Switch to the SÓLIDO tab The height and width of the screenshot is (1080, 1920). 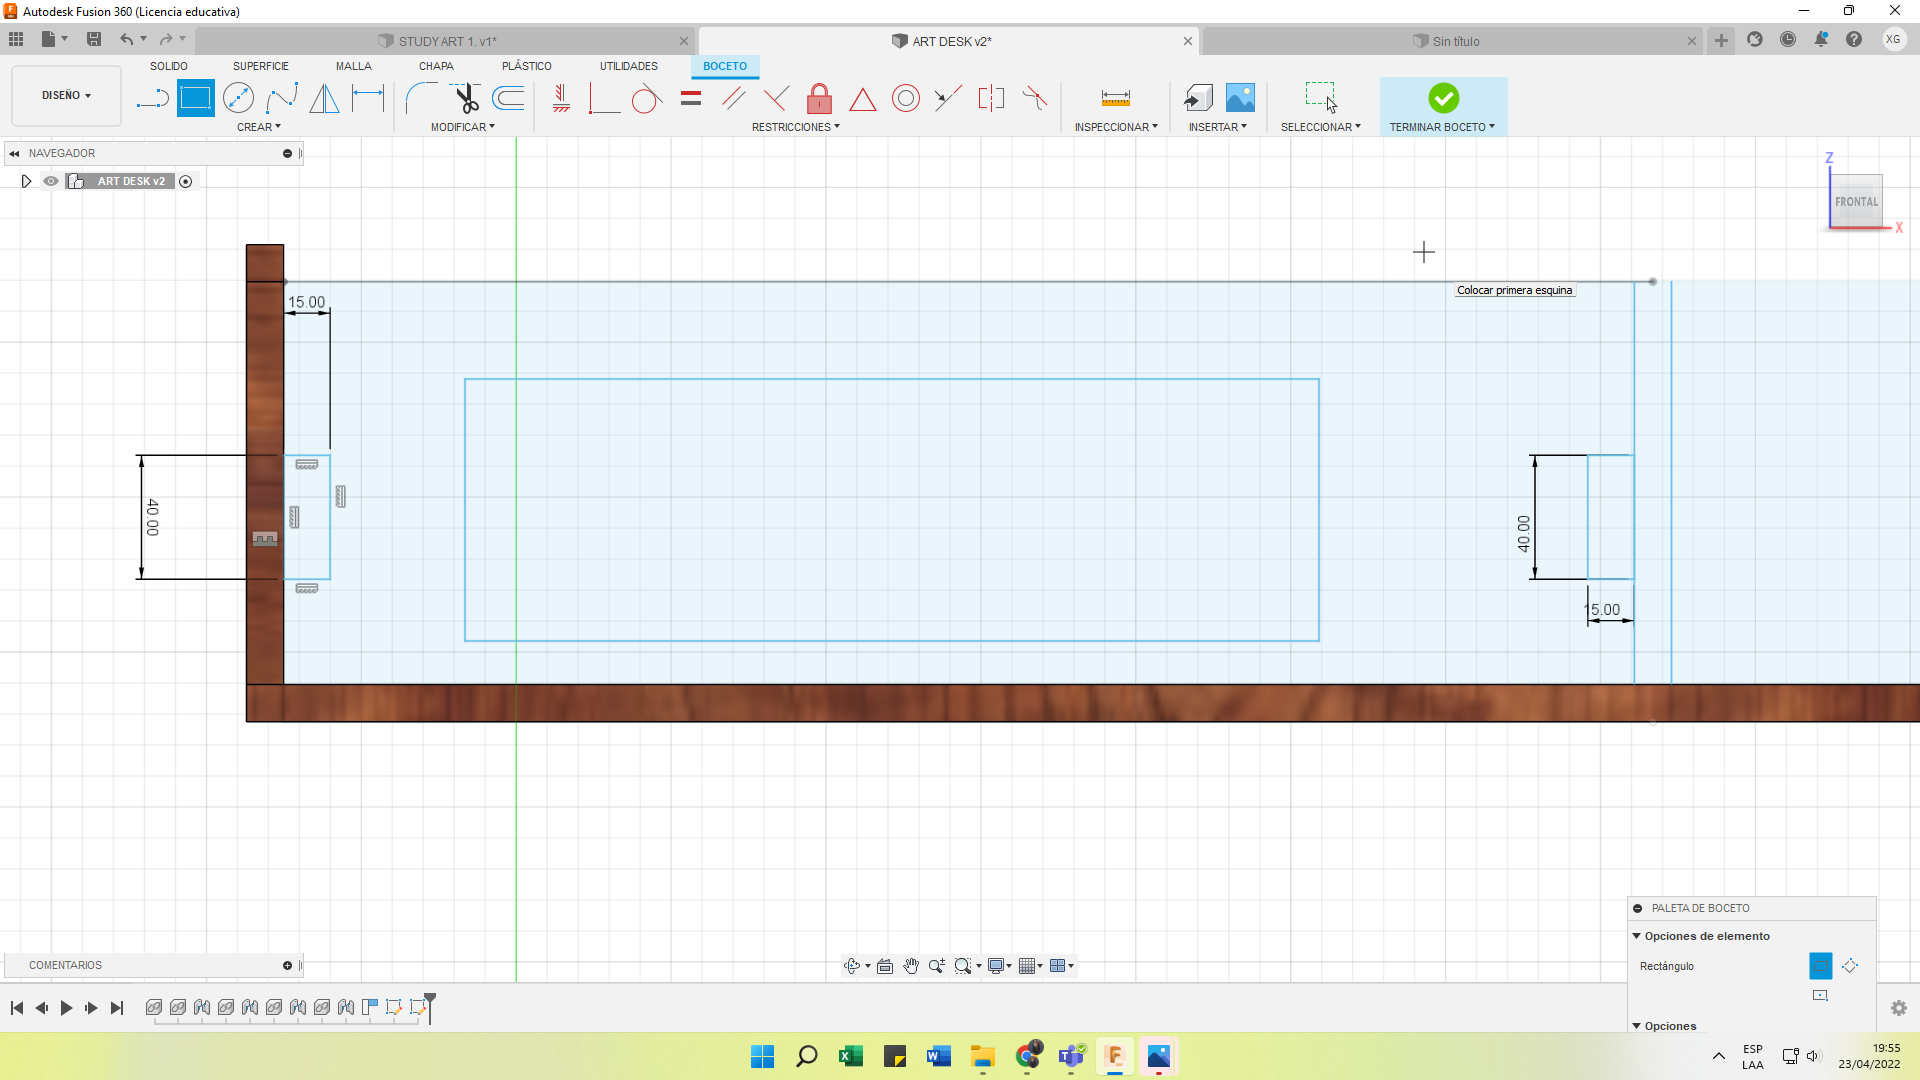169,66
